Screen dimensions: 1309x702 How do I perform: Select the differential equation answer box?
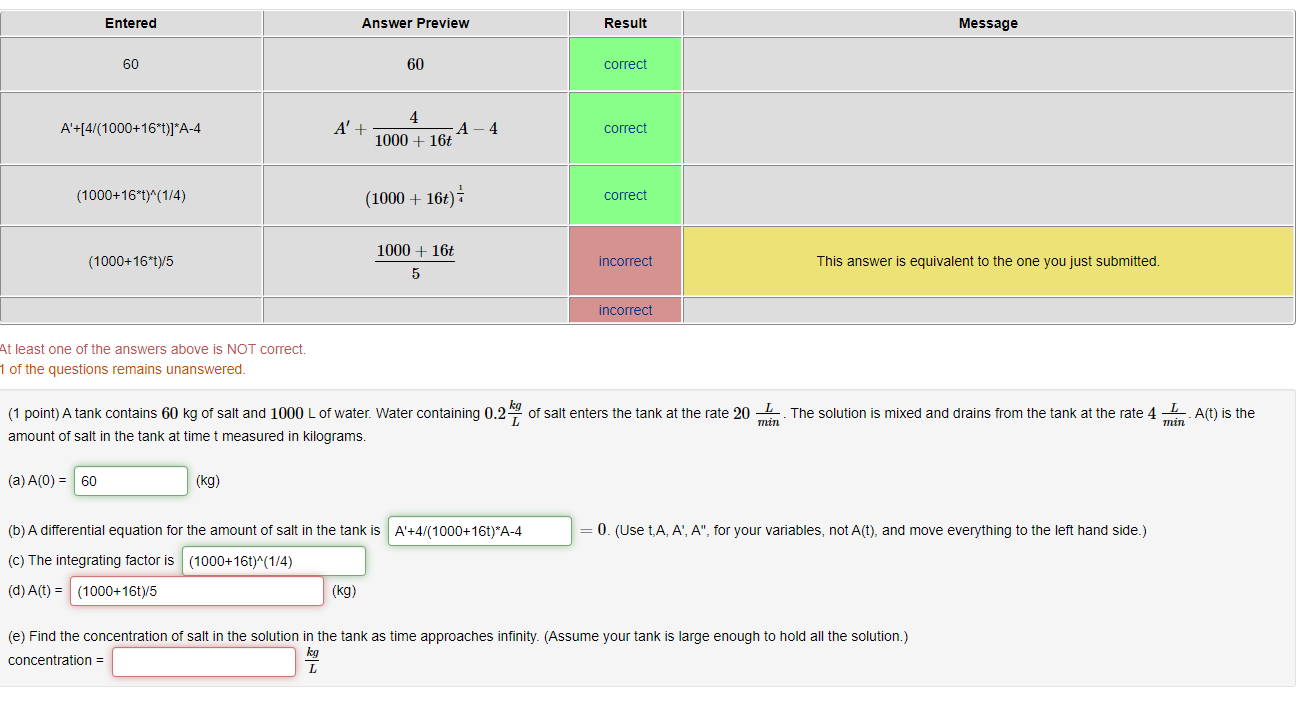[x=479, y=531]
